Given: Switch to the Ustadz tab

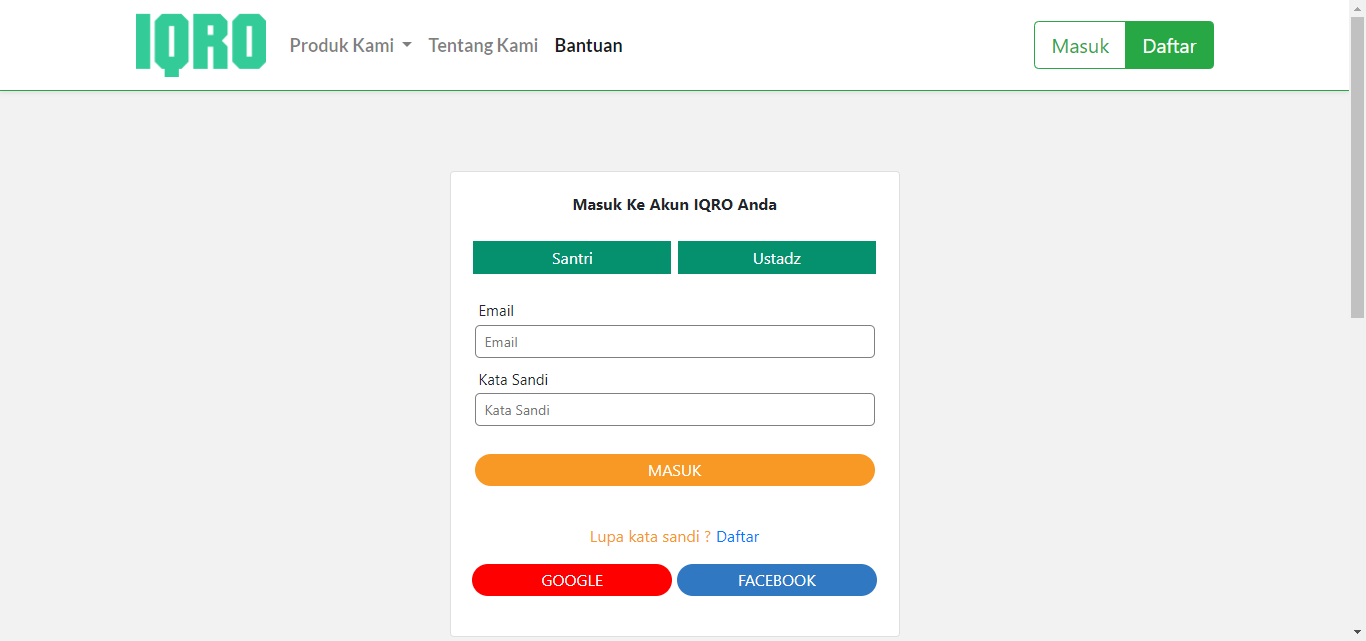Looking at the screenshot, I should 777,258.
